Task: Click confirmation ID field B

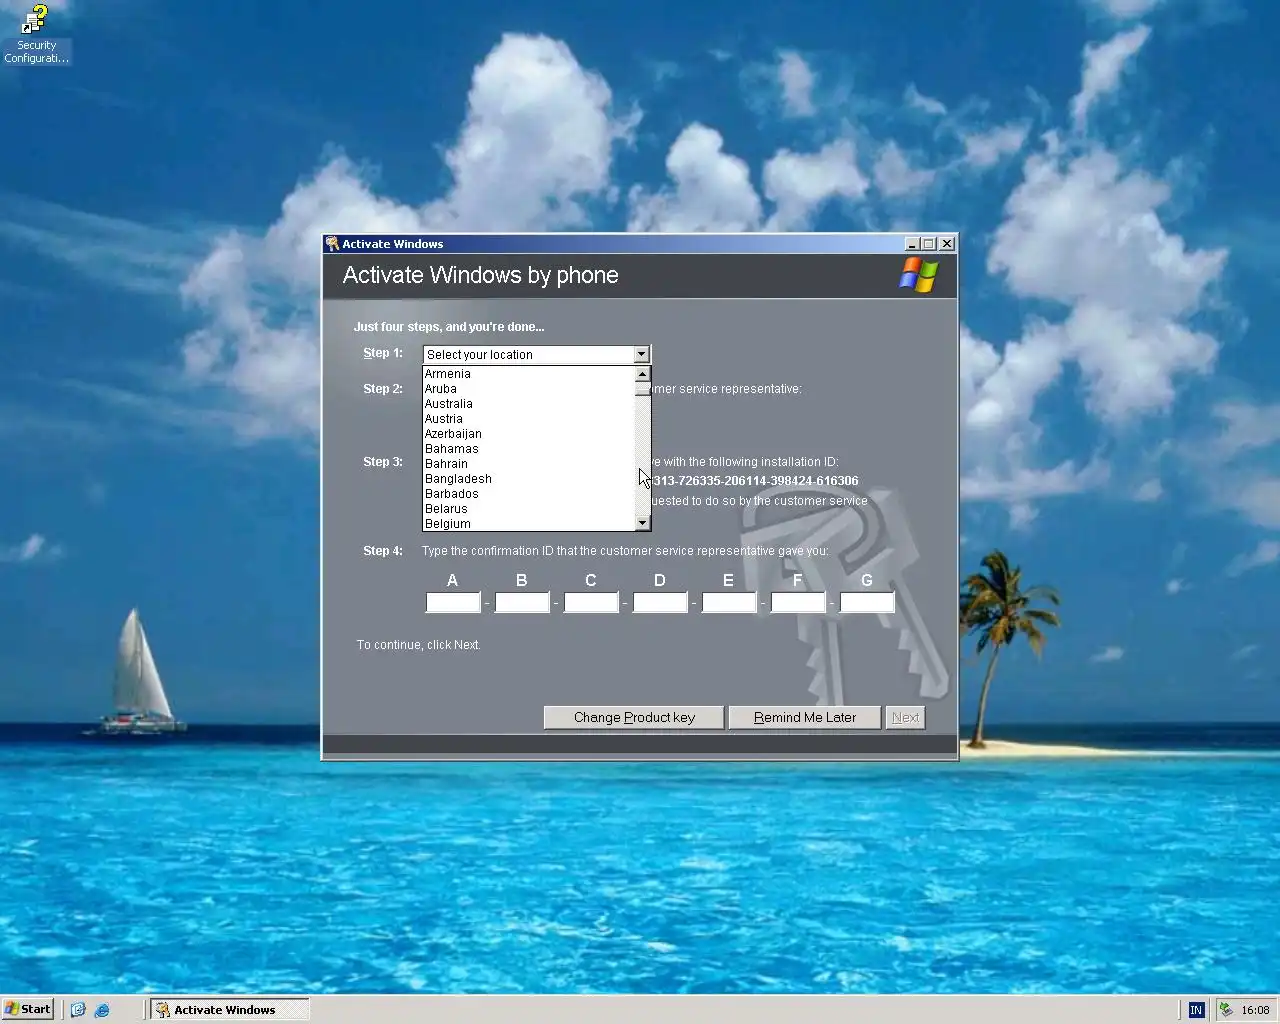Action: click(x=522, y=602)
